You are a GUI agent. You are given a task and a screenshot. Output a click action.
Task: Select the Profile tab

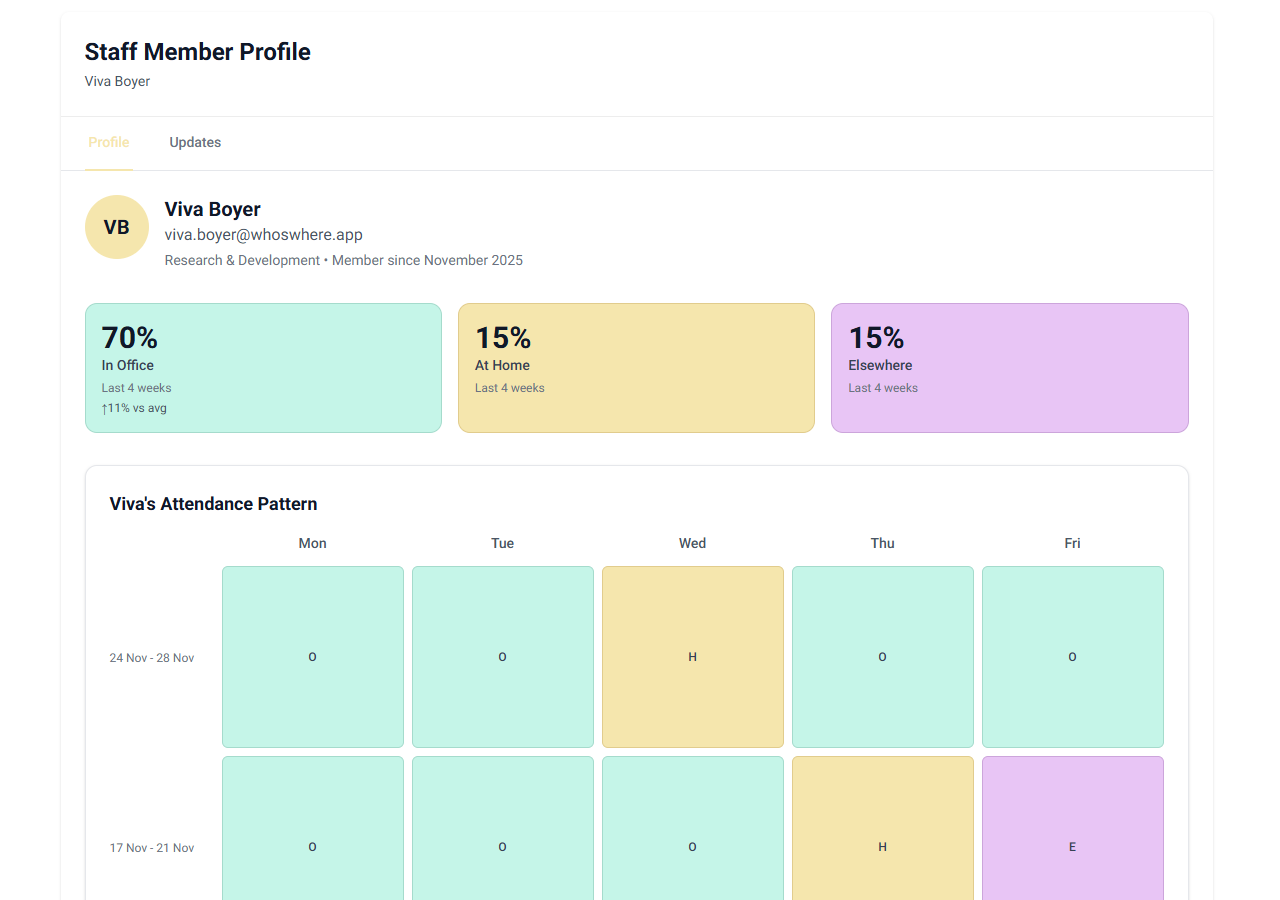click(108, 142)
